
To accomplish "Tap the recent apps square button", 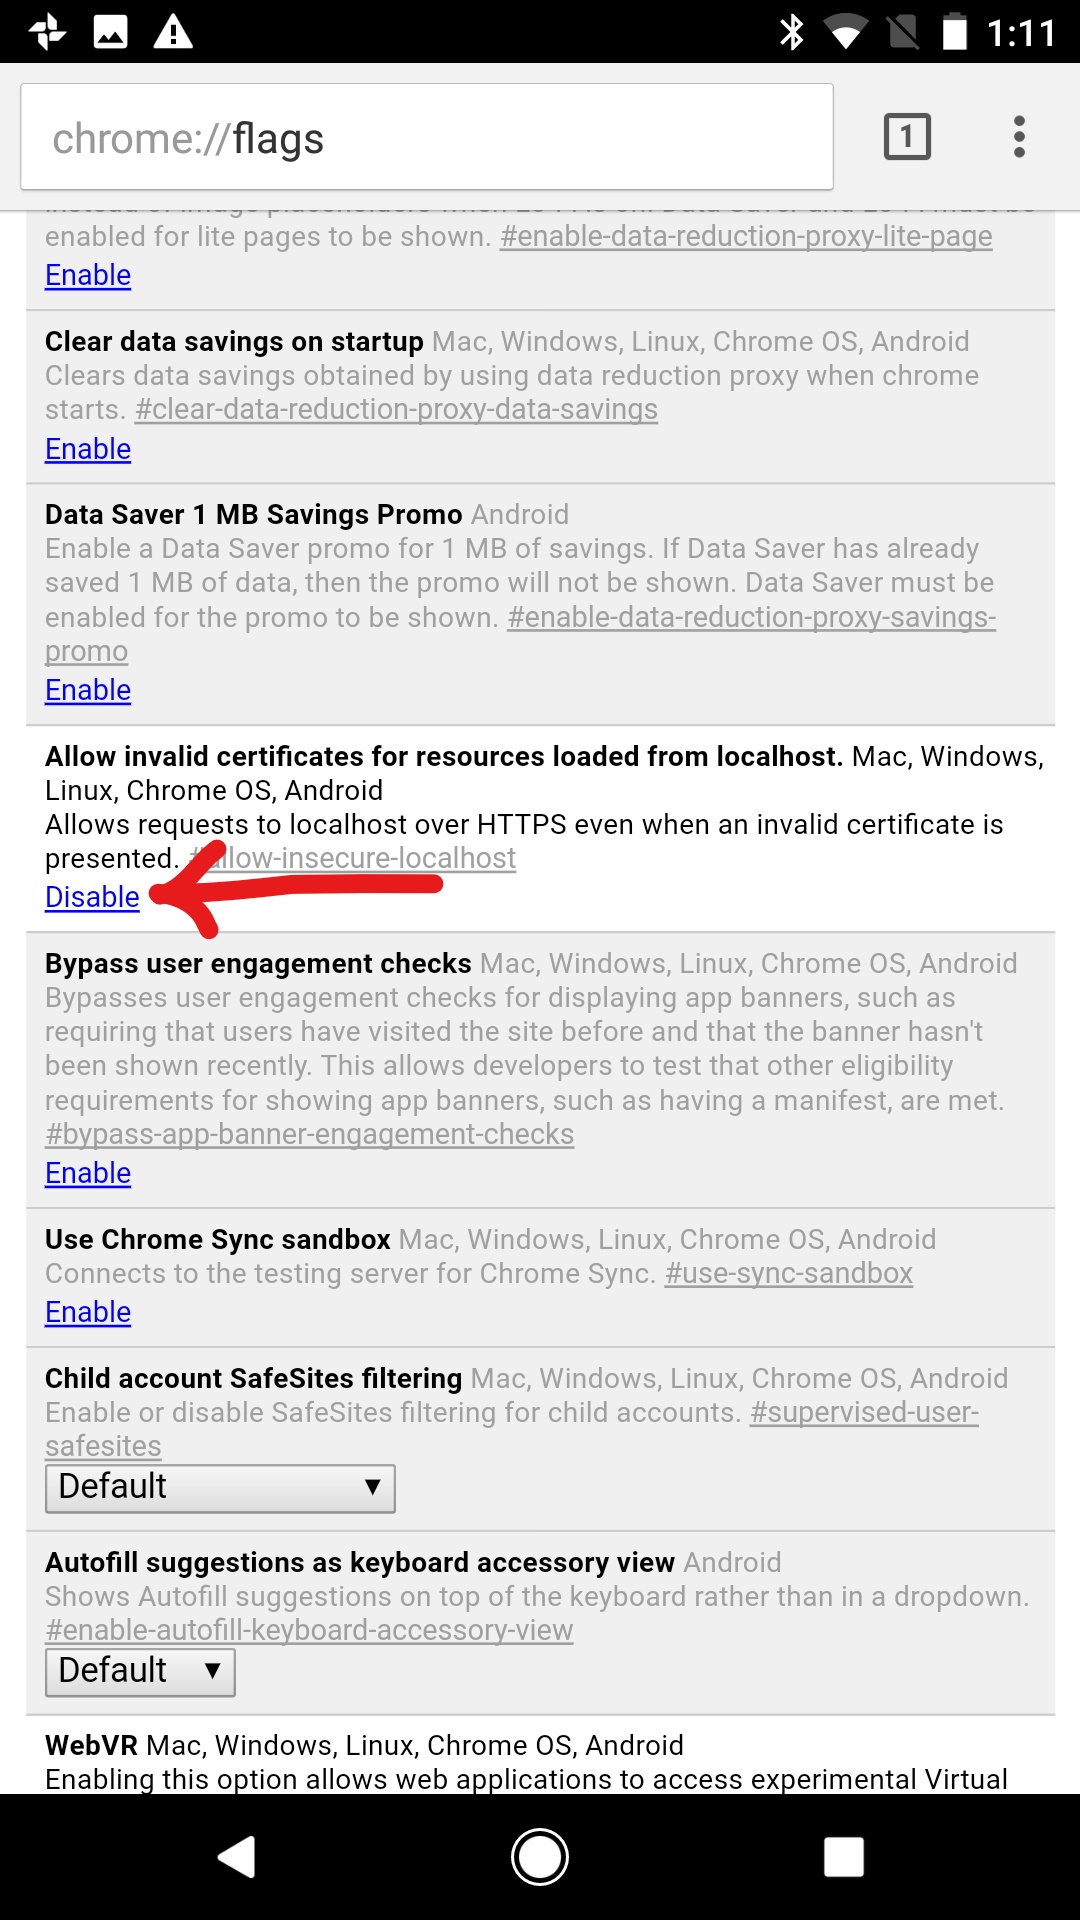I will tap(843, 1857).
